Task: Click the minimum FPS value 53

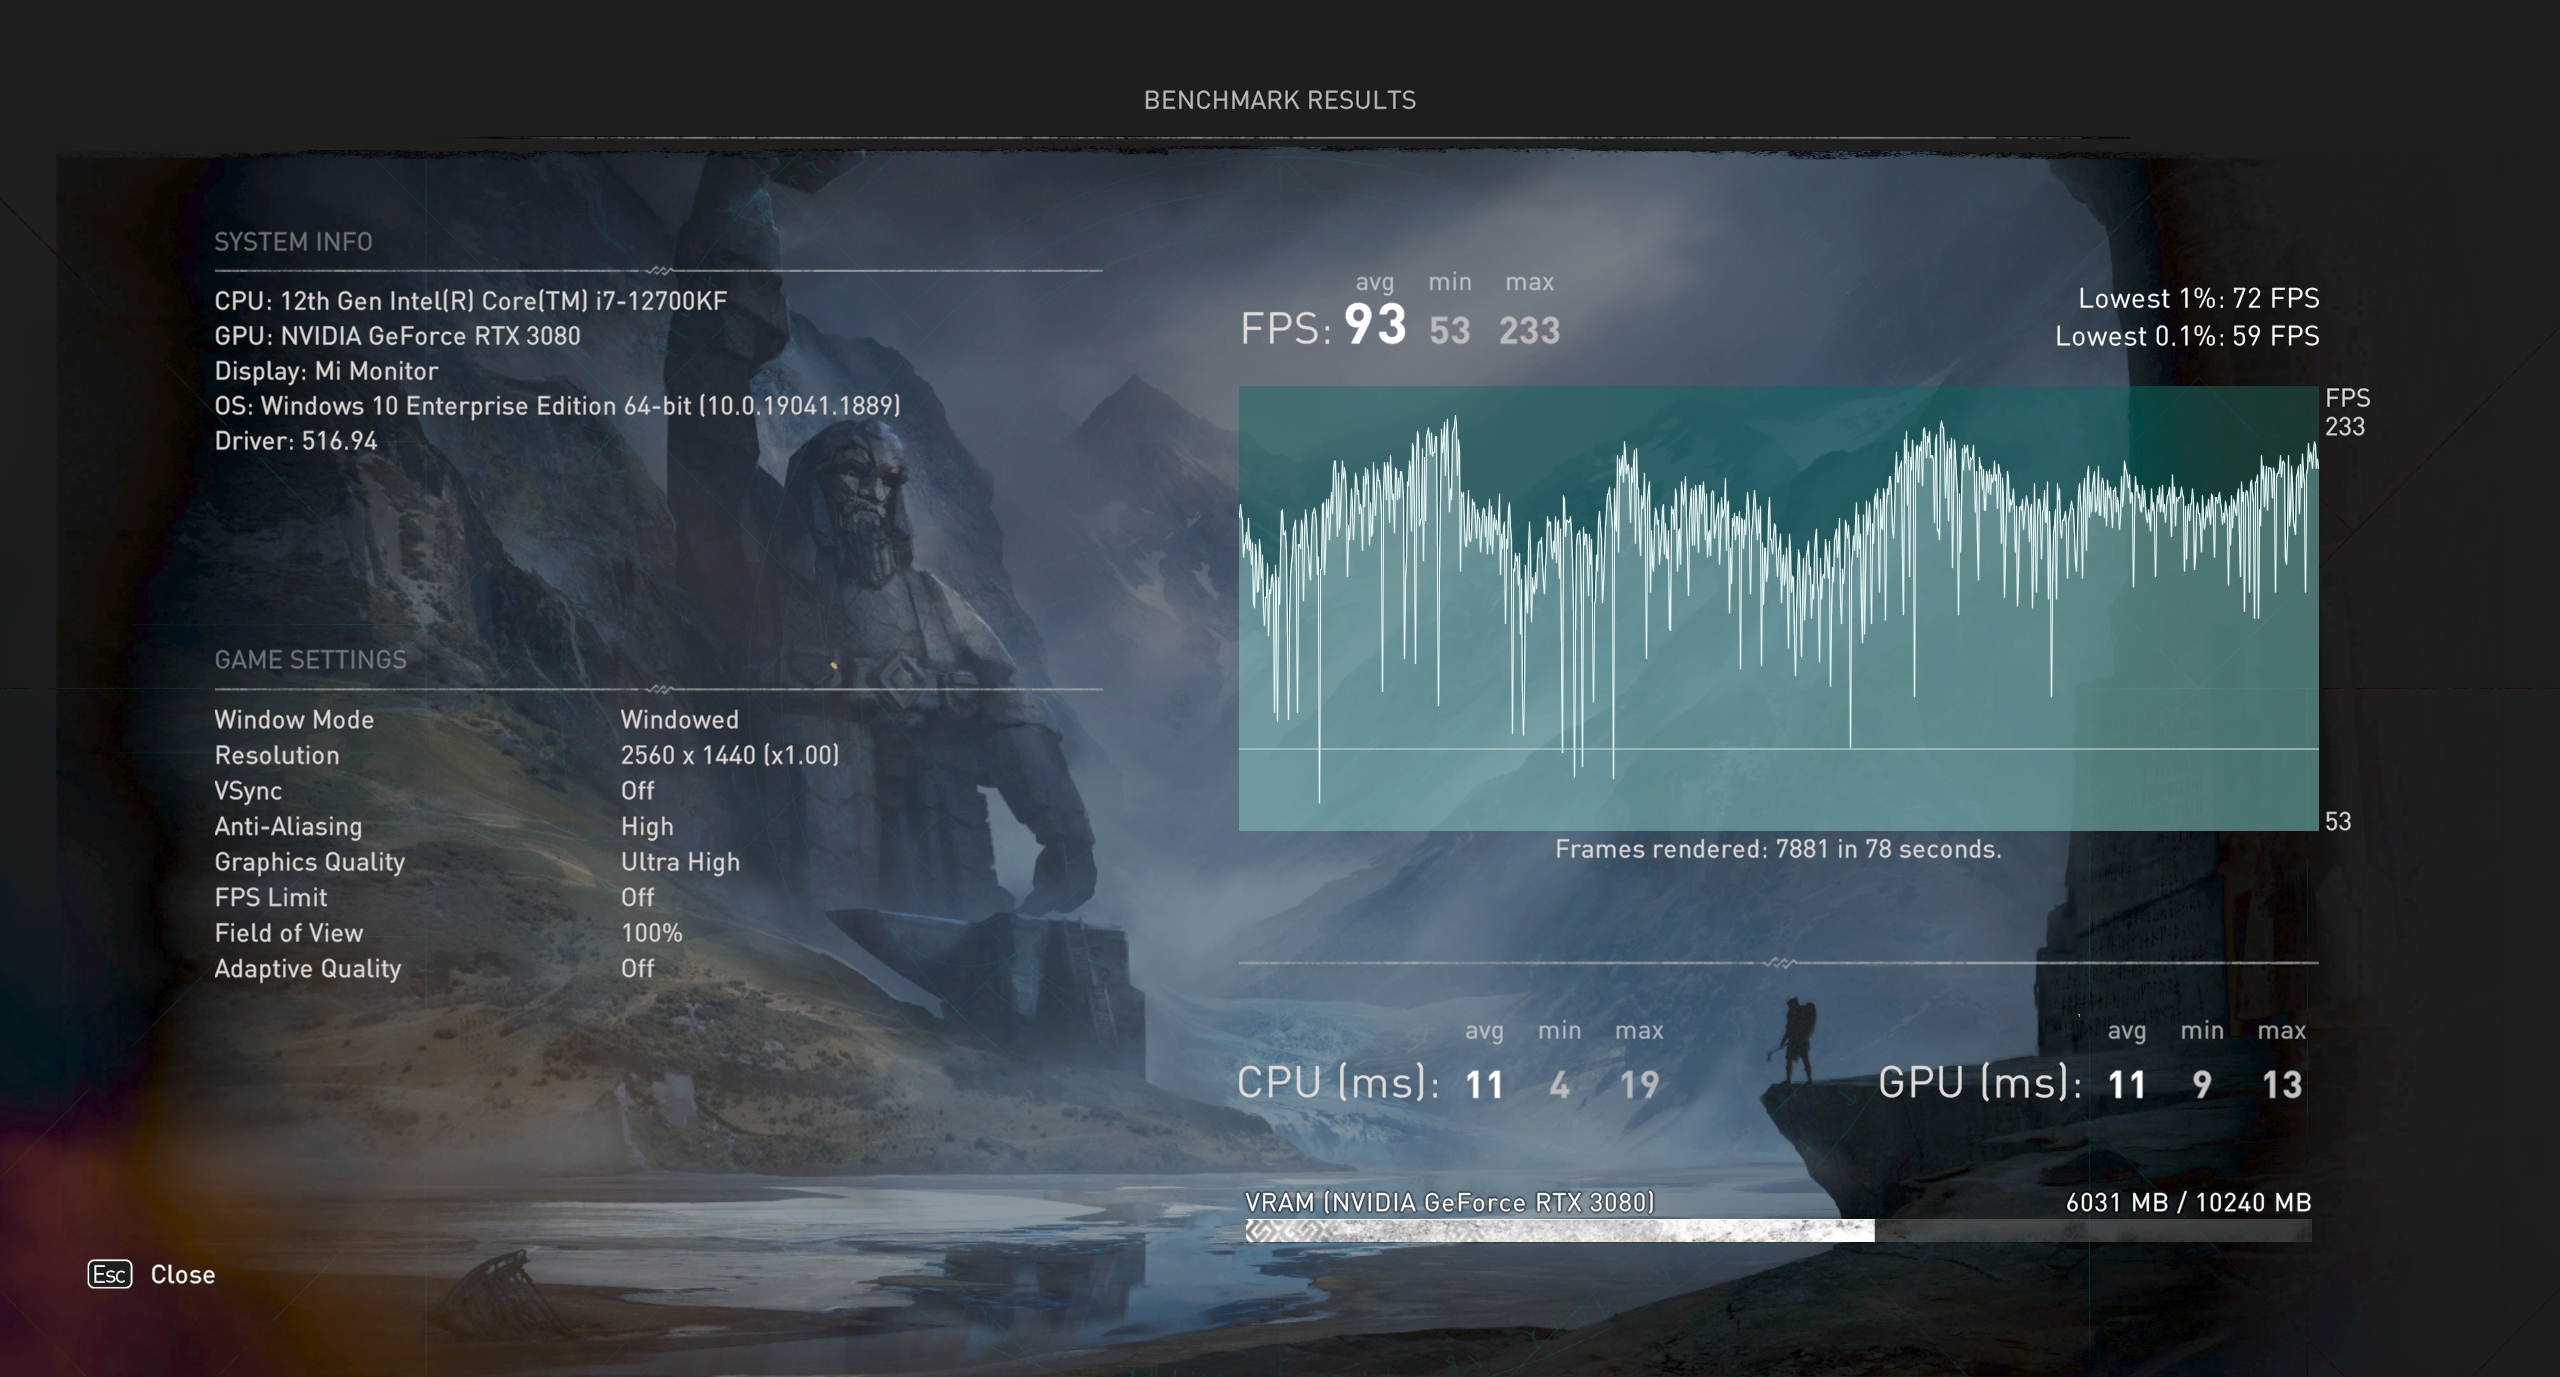Action: pyautogui.click(x=1450, y=330)
